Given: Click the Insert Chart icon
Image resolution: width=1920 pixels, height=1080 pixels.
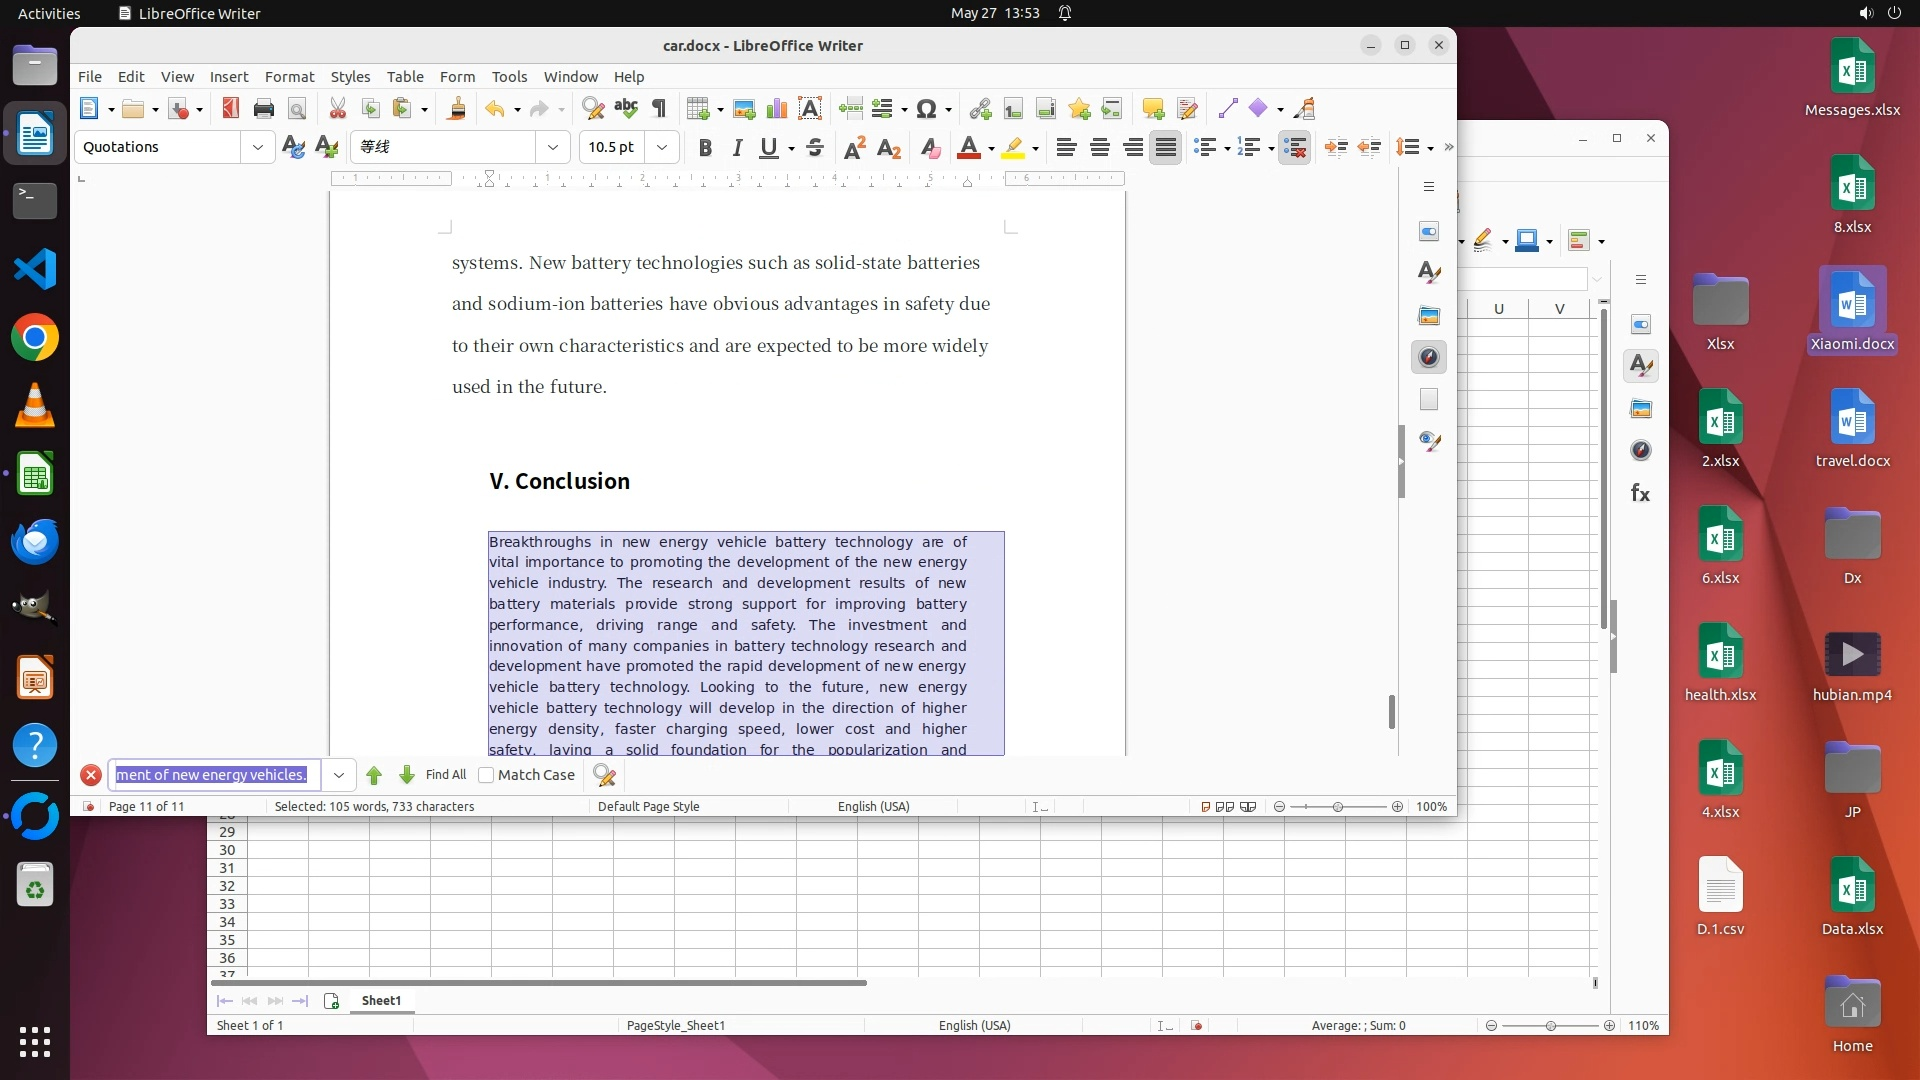Looking at the screenshot, I should 776,109.
